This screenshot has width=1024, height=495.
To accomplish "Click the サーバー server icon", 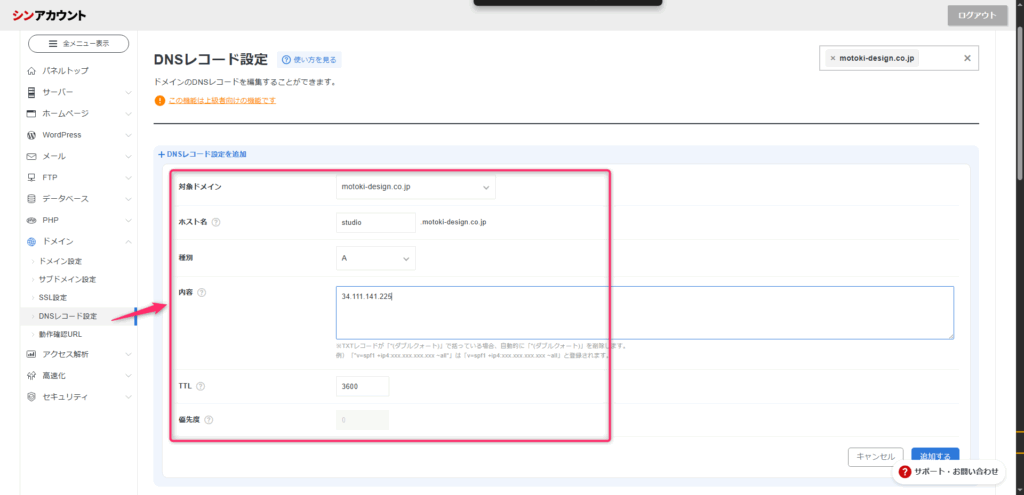I will (x=31, y=92).
